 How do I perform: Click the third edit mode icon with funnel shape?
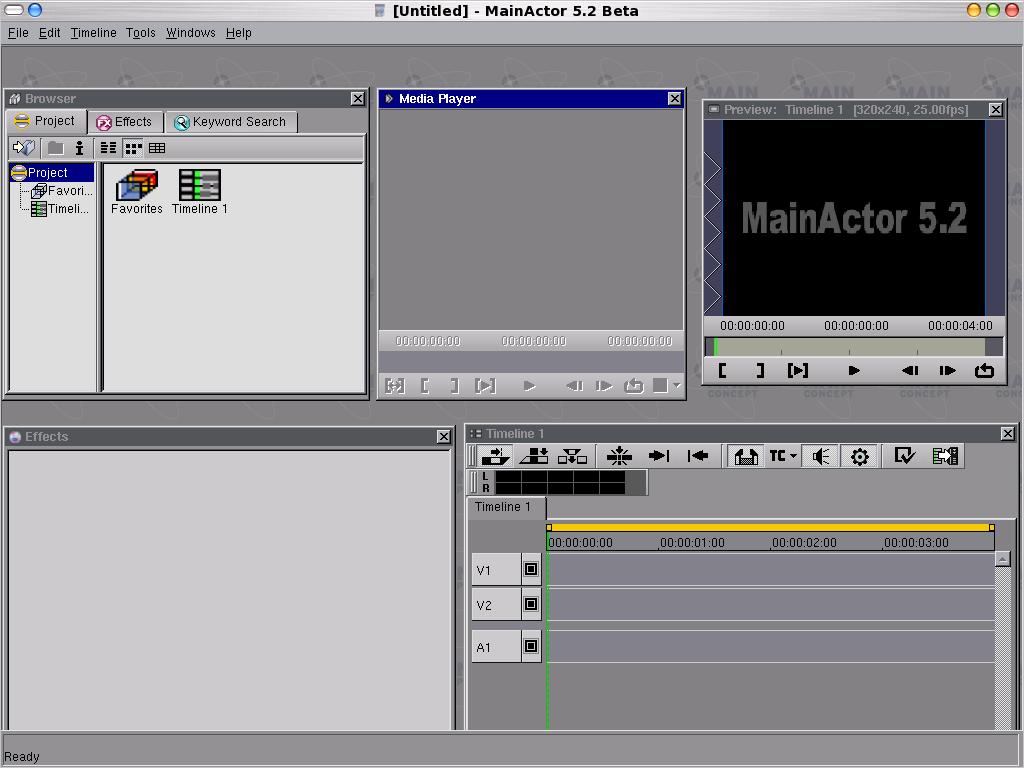pyautogui.click(x=572, y=456)
